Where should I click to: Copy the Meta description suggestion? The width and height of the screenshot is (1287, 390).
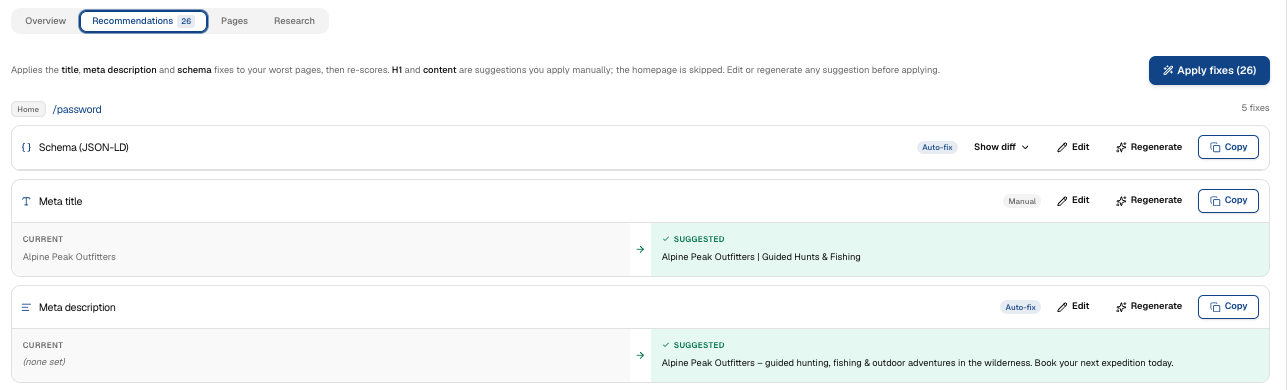1228,306
